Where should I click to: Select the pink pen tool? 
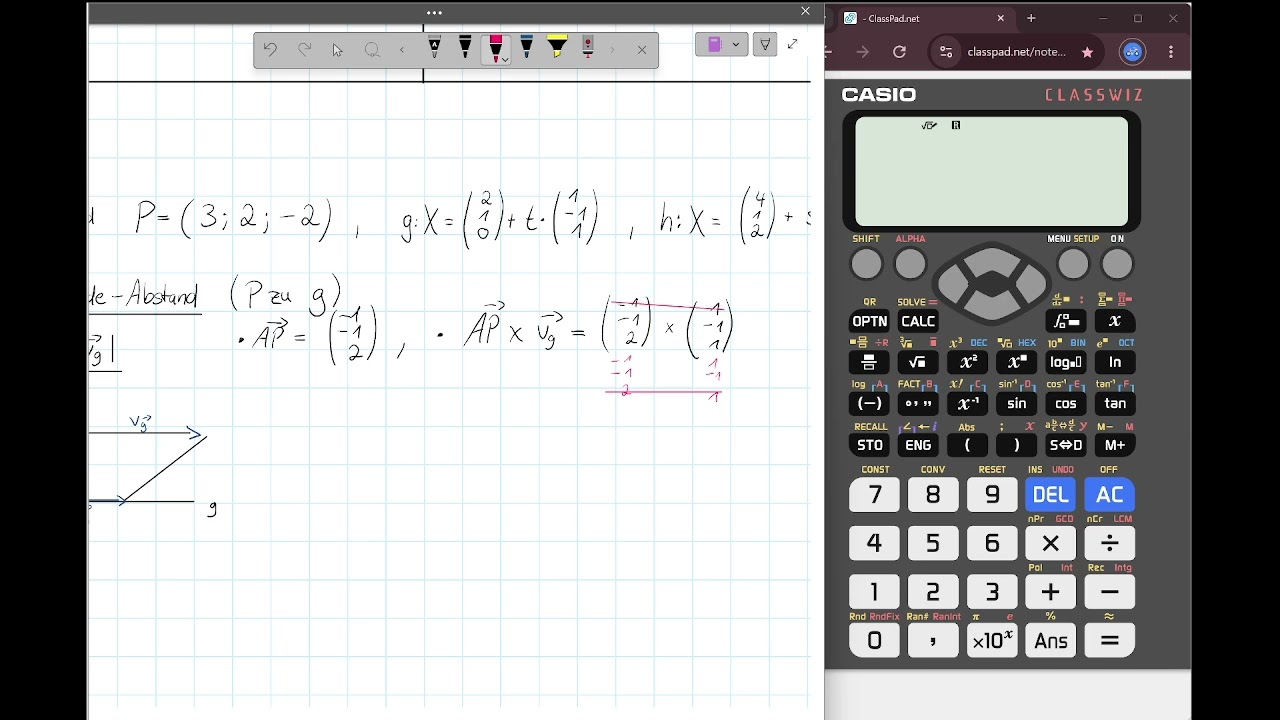pos(494,48)
